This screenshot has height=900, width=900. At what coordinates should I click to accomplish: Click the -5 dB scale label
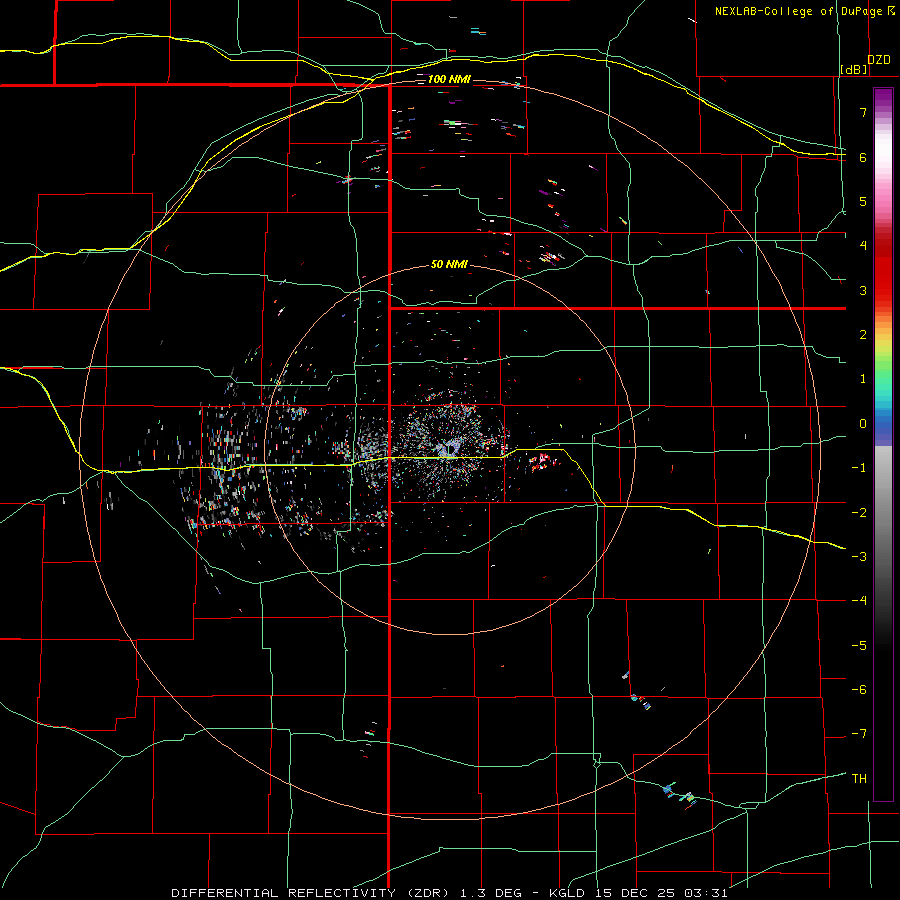point(859,646)
